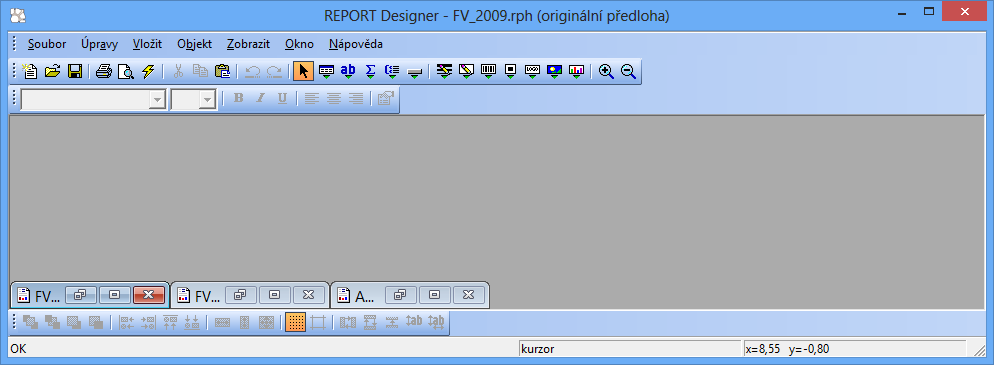Restore the second FV... document window
The image size is (994, 365).
[x=241, y=295]
